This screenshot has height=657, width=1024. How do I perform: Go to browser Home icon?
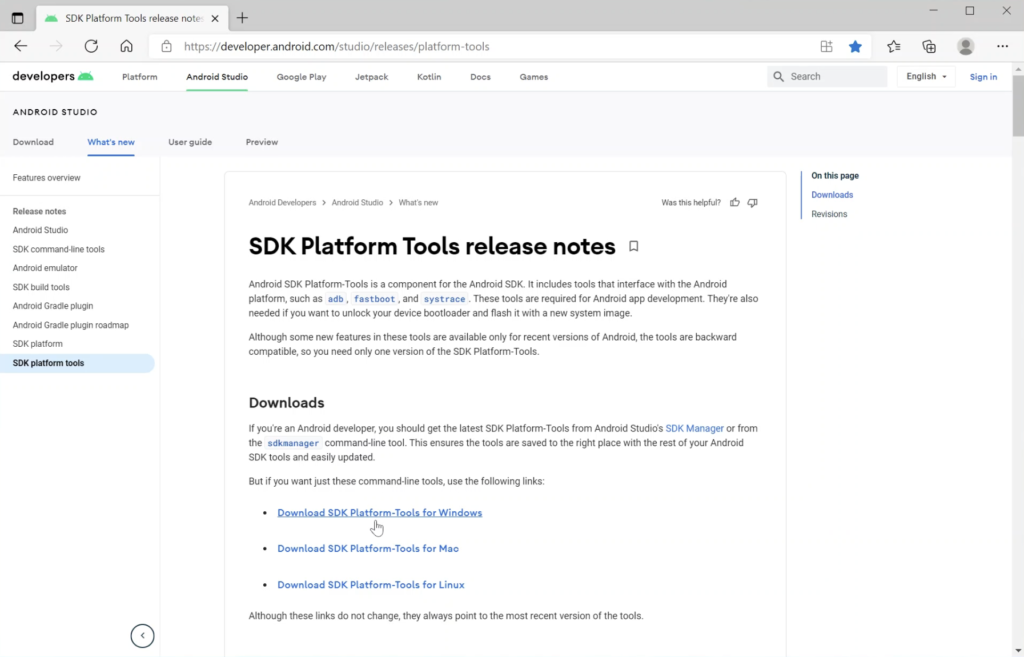click(127, 46)
